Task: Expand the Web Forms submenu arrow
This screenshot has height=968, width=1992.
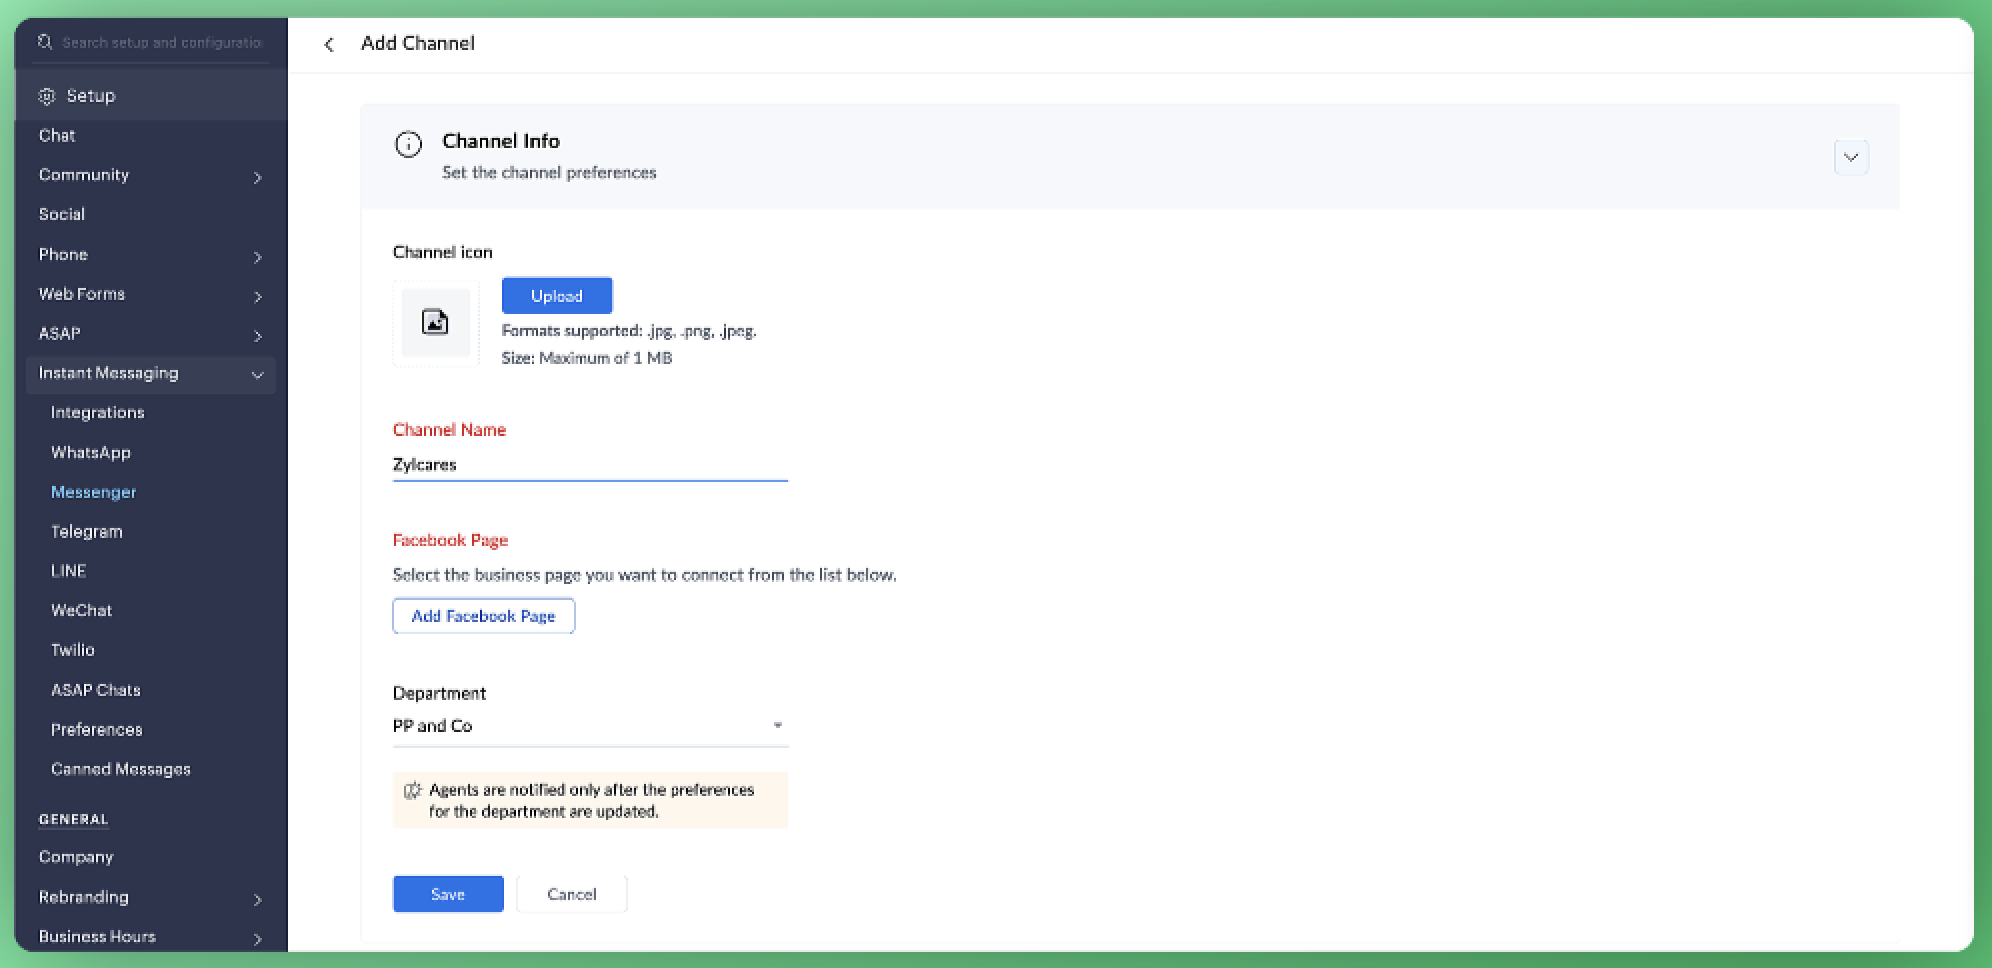Action: point(258,296)
